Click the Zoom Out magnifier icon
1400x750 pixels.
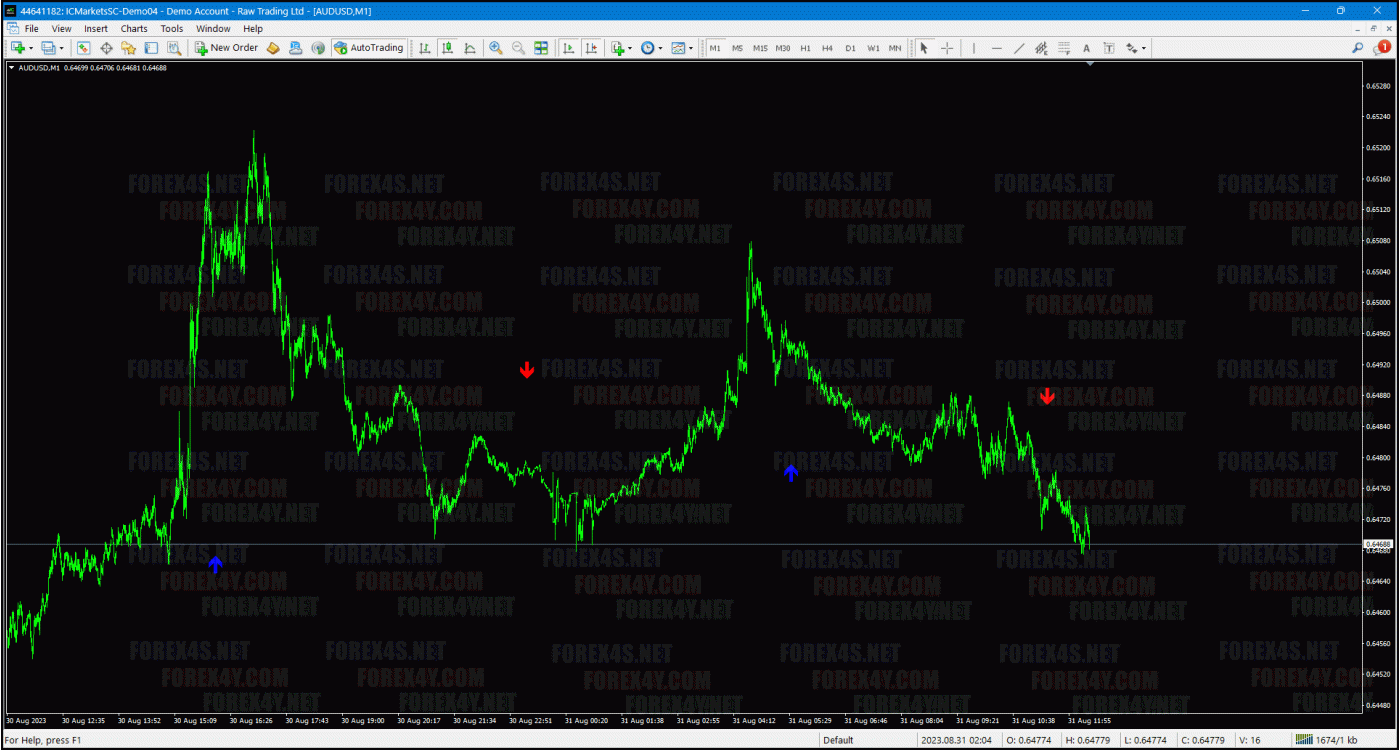(x=518, y=48)
